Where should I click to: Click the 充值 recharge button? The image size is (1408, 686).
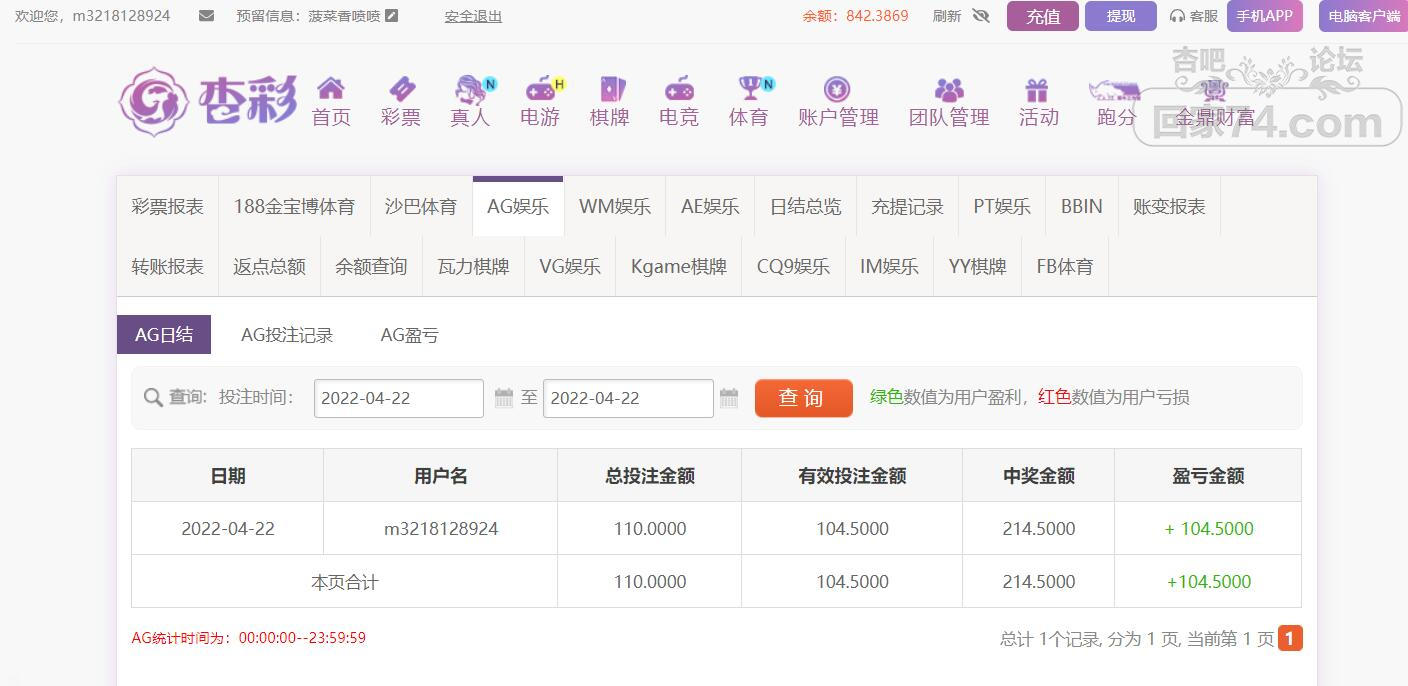pyautogui.click(x=1043, y=16)
